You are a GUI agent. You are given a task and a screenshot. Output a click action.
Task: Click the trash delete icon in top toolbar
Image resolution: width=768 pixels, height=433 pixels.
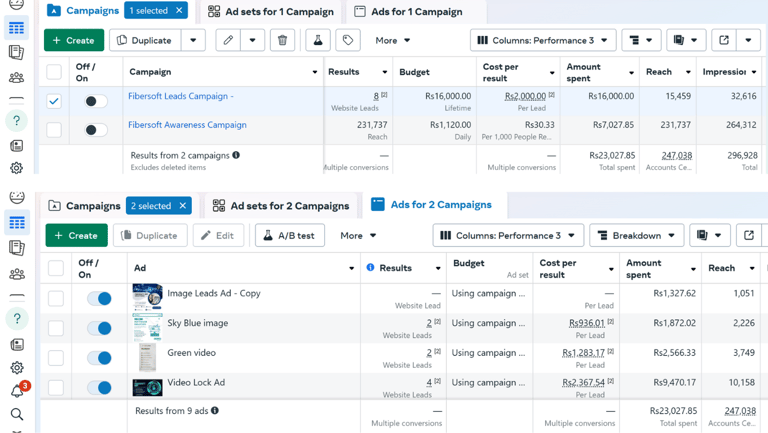tap(282, 40)
